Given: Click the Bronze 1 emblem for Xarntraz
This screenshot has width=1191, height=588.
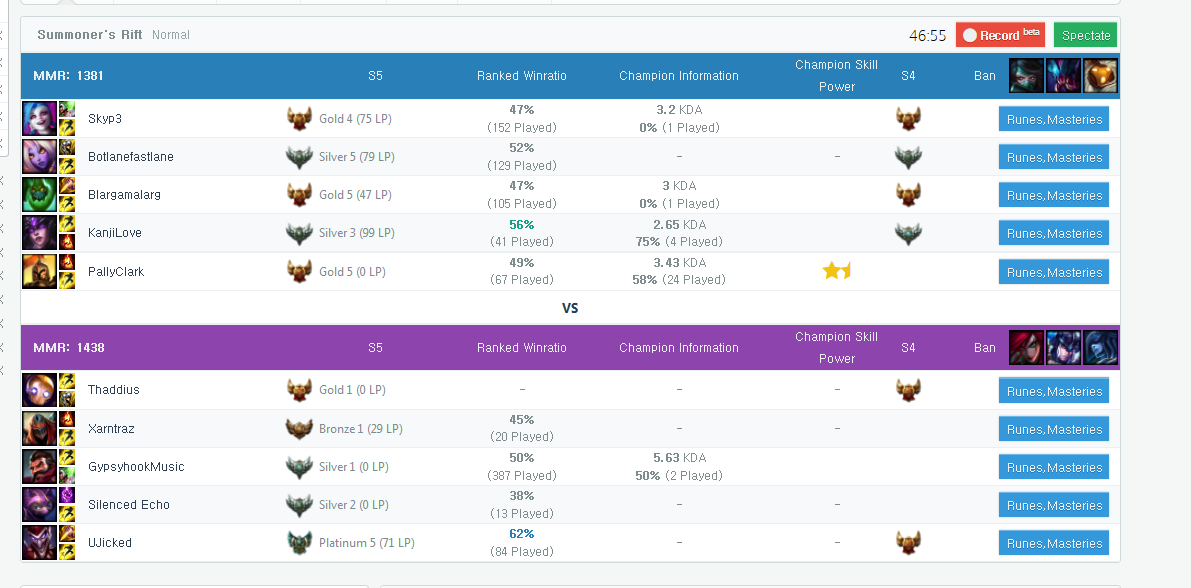Looking at the screenshot, I should (299, 428).
